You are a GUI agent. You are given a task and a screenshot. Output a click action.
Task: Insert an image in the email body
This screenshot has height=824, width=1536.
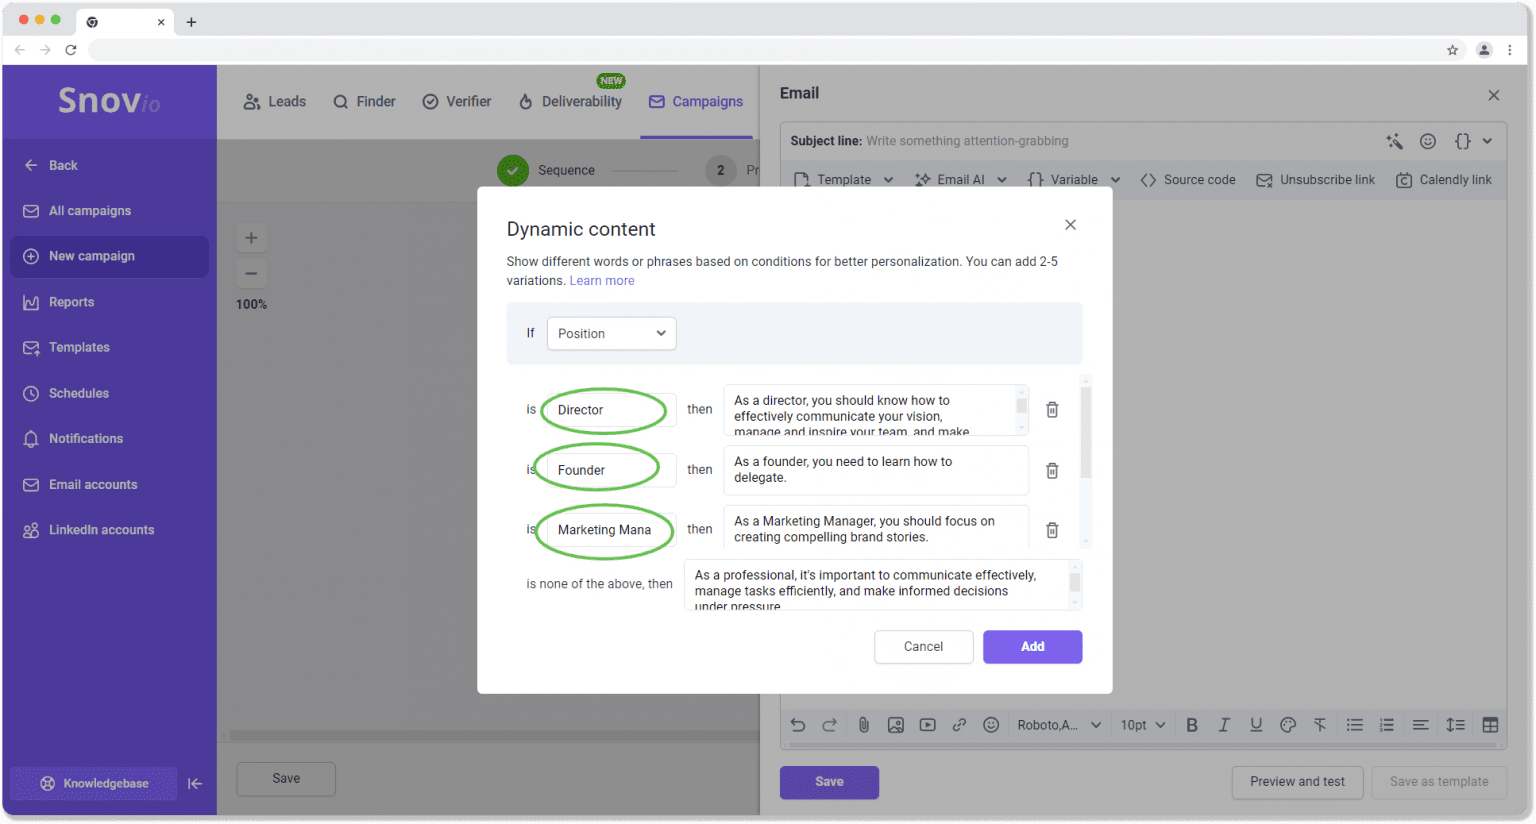(896, 725)
